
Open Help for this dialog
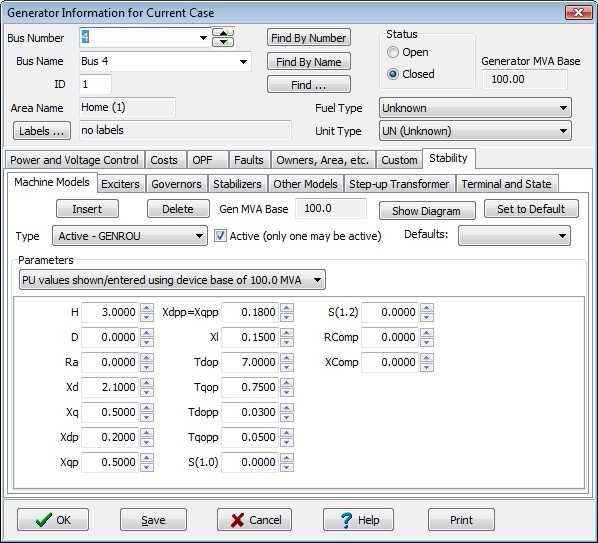tap(358, 519)
